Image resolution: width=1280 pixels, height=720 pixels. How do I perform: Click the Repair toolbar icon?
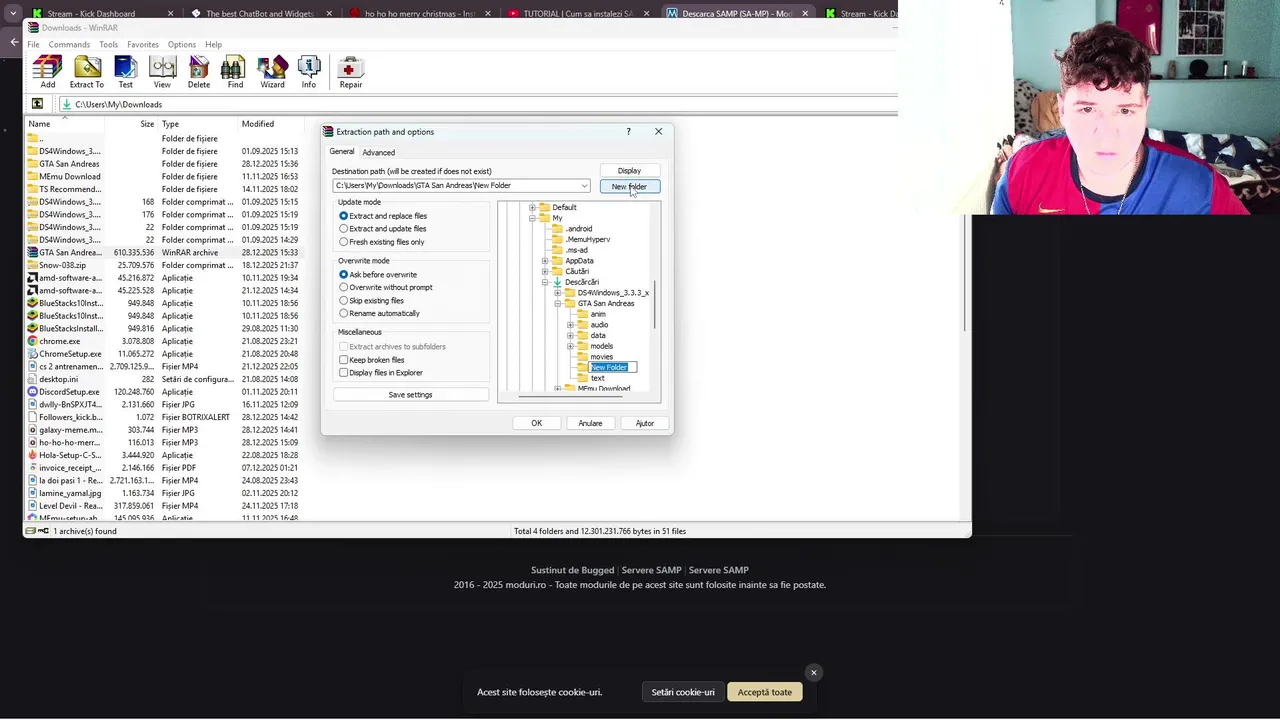(350, 68)
